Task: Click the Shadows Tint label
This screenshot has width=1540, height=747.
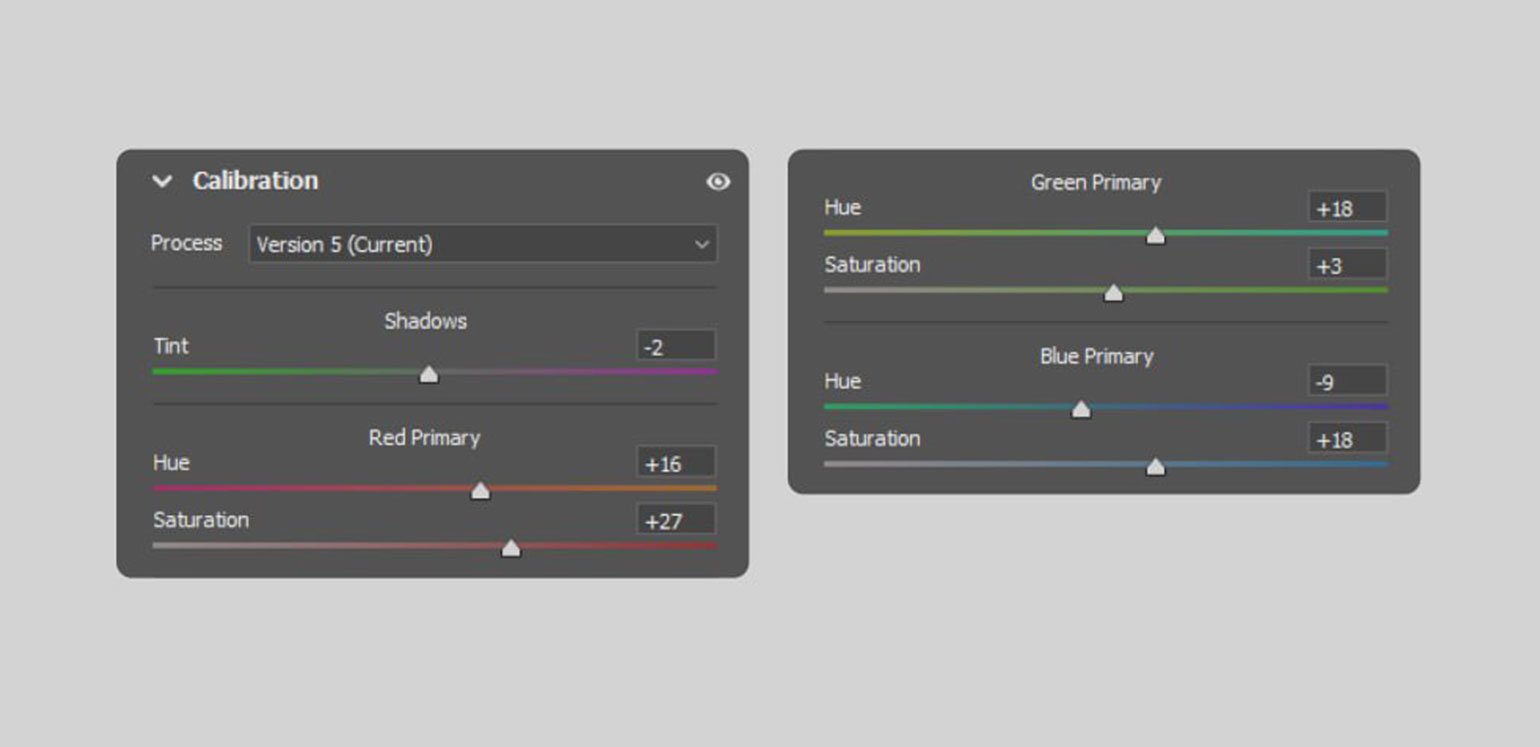Action: point(171,346)
